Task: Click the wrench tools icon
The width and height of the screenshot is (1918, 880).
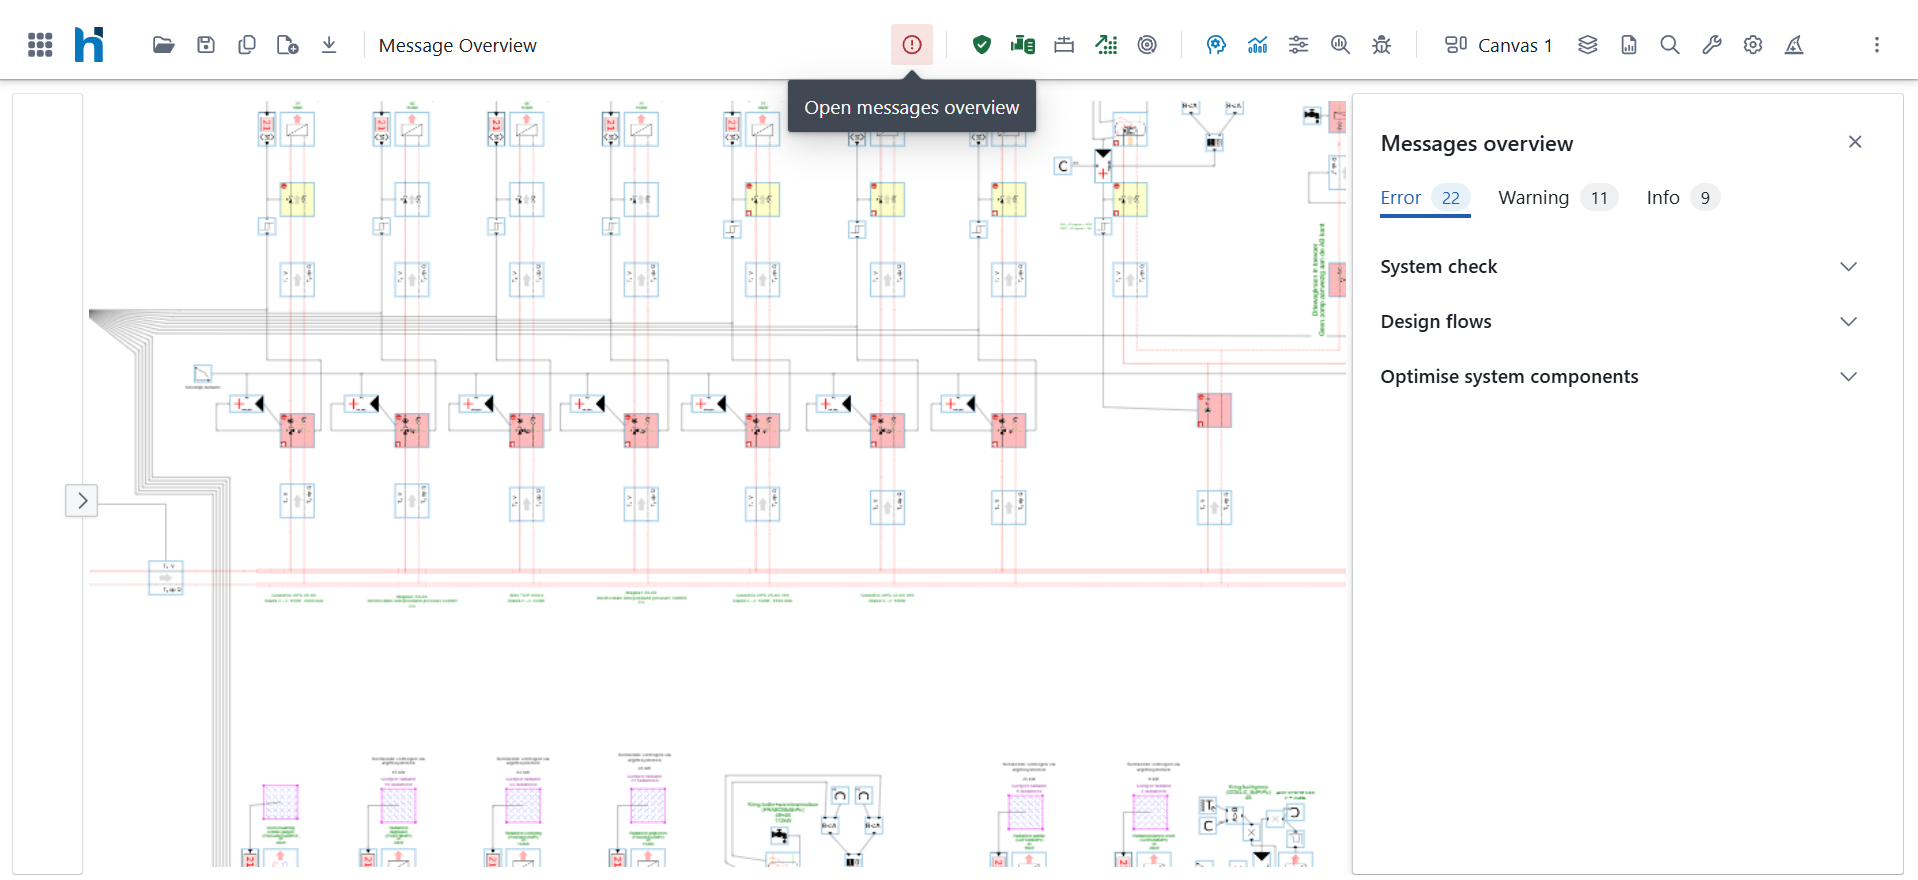Action: [x=1711, y=45]
